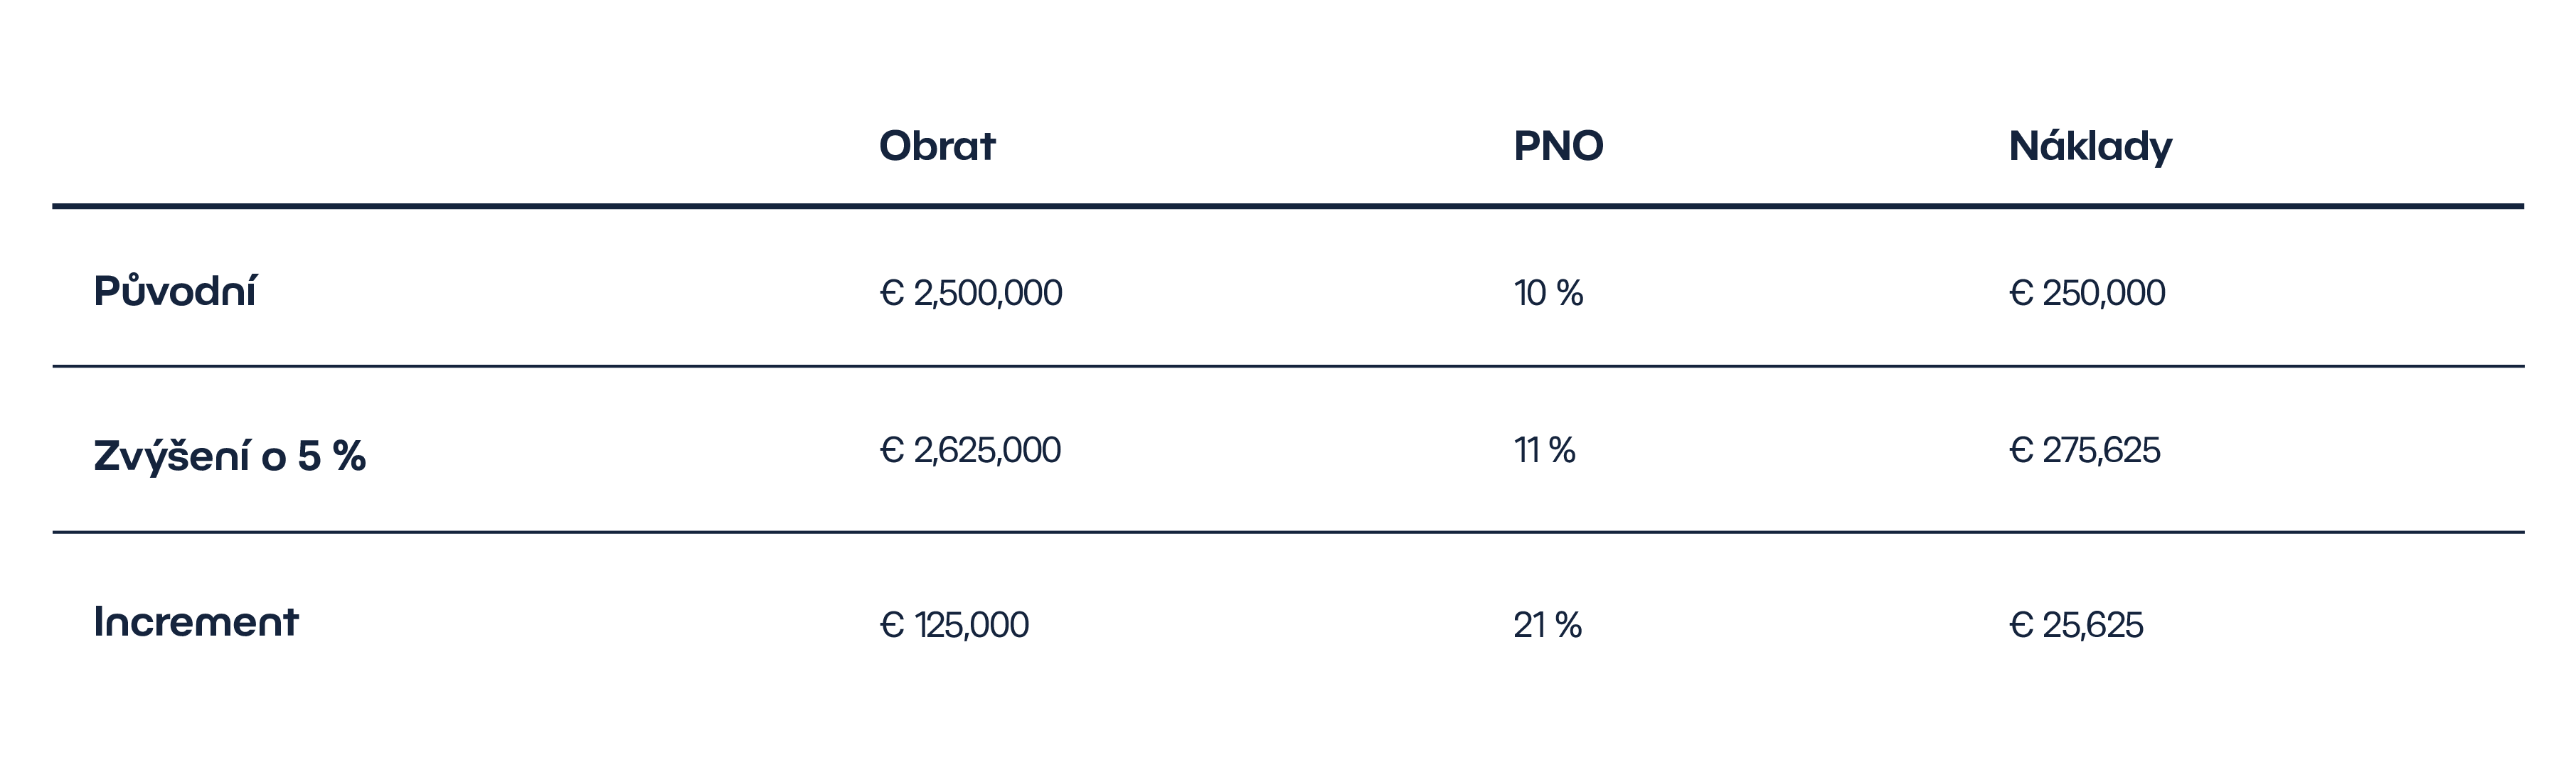Click the € 25,625 cost cell
The height and width of the screenshot is (770, 2576).
click(x=2076, y=625)
